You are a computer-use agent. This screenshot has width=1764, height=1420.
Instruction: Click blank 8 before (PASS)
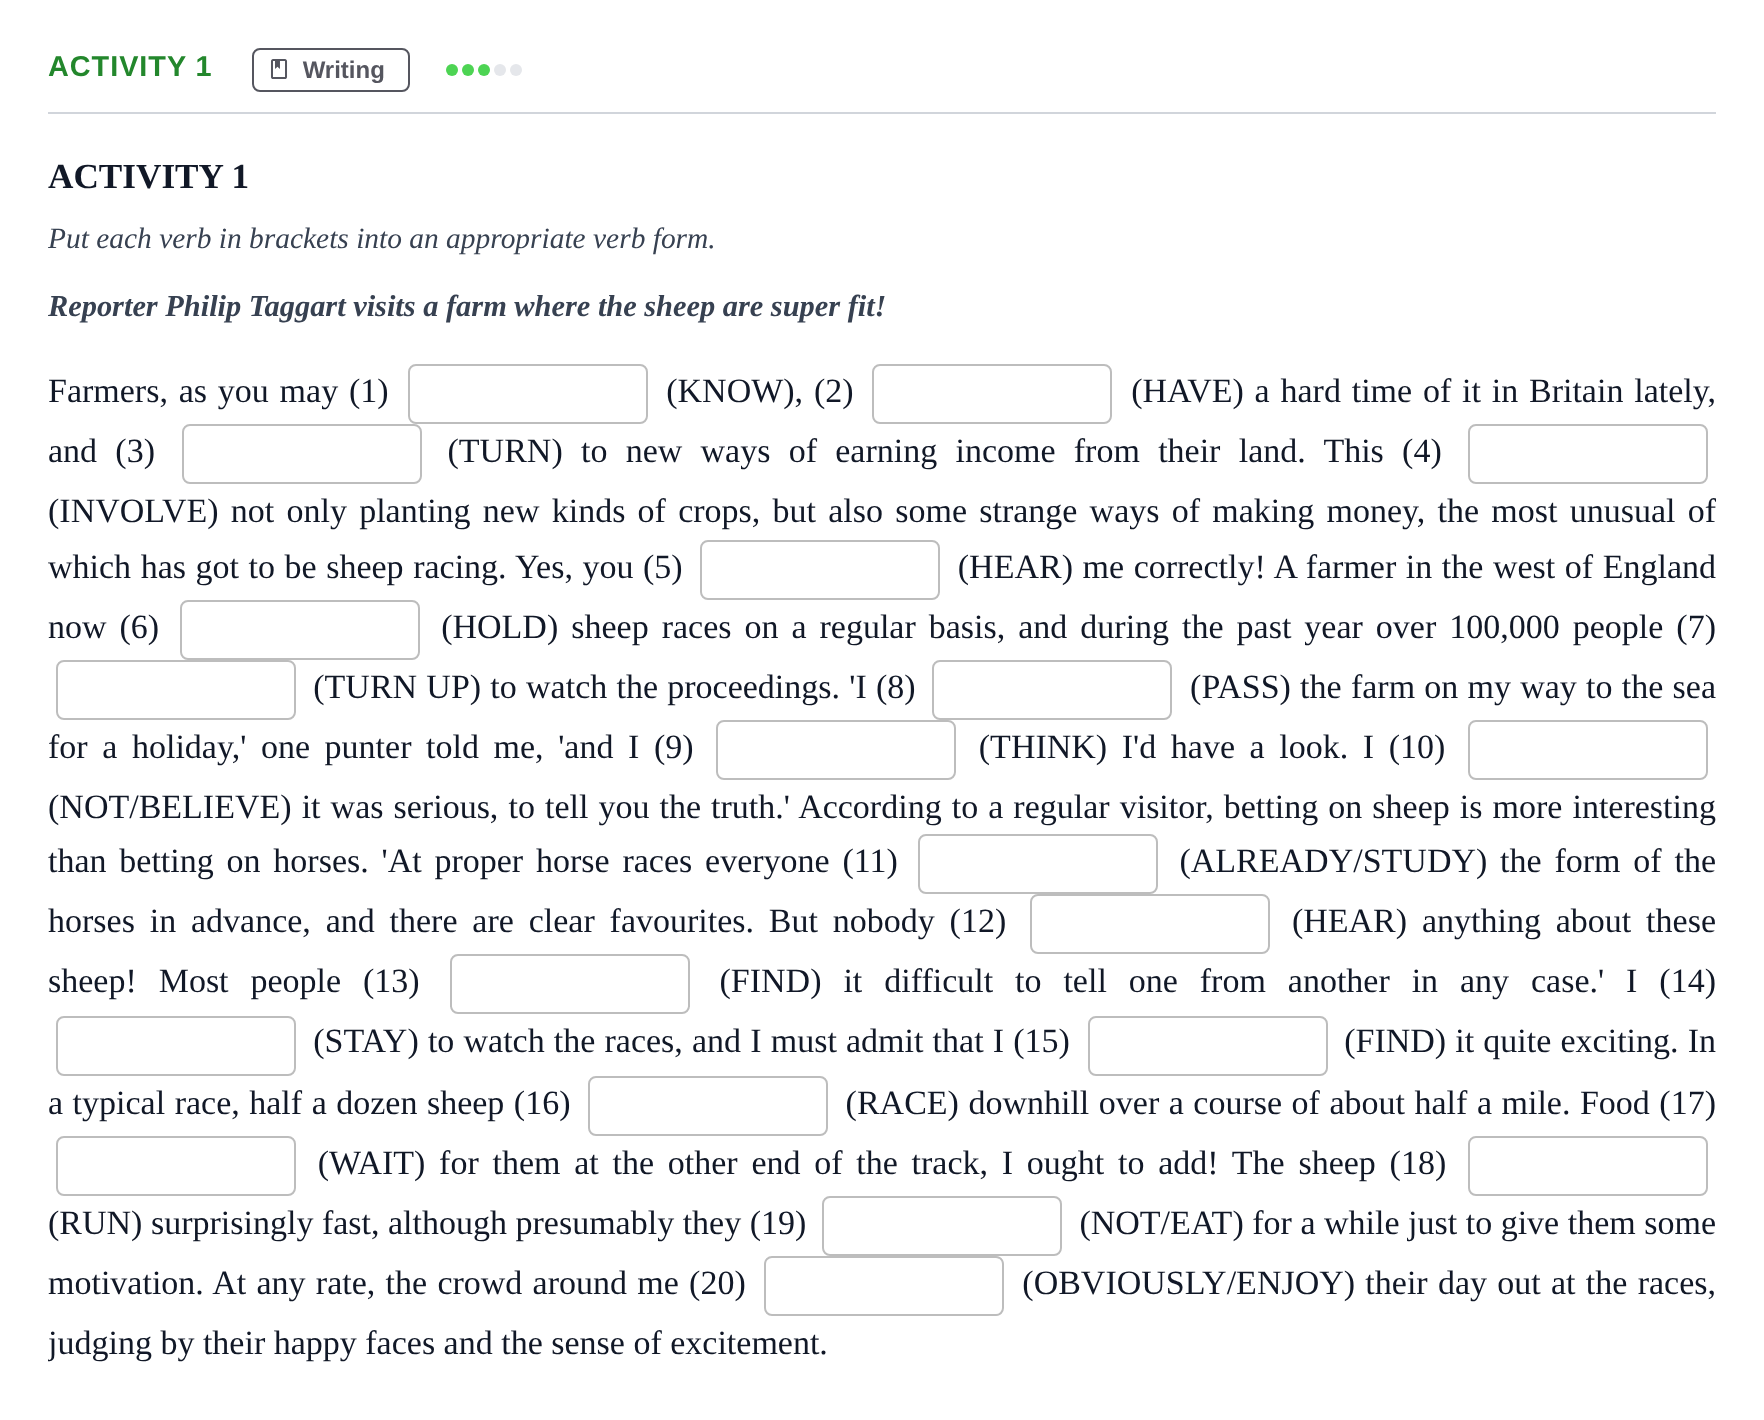(x=1052, y=690)
